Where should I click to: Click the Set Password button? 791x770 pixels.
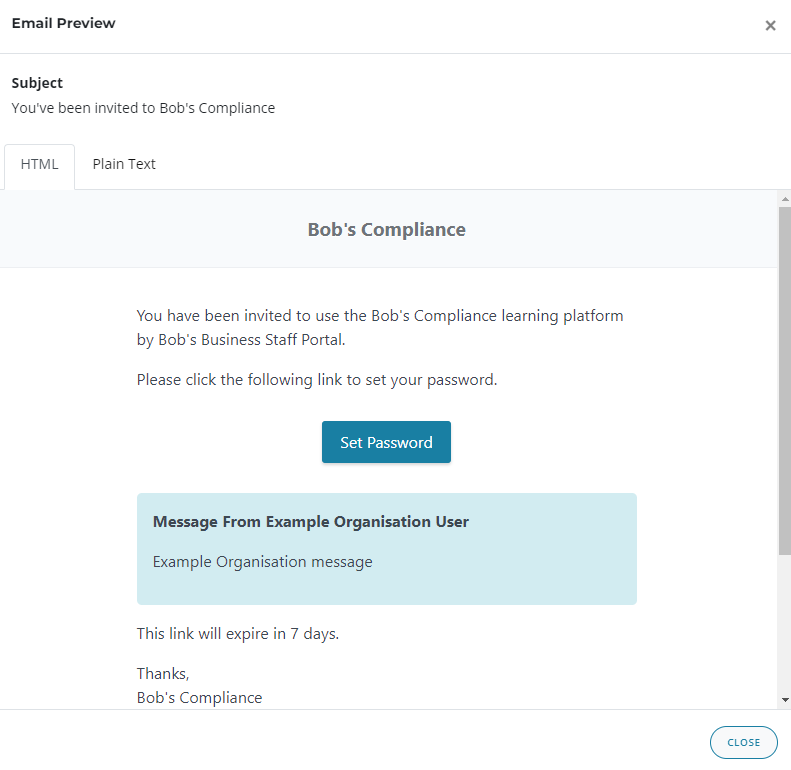click(x=386, y=443)
